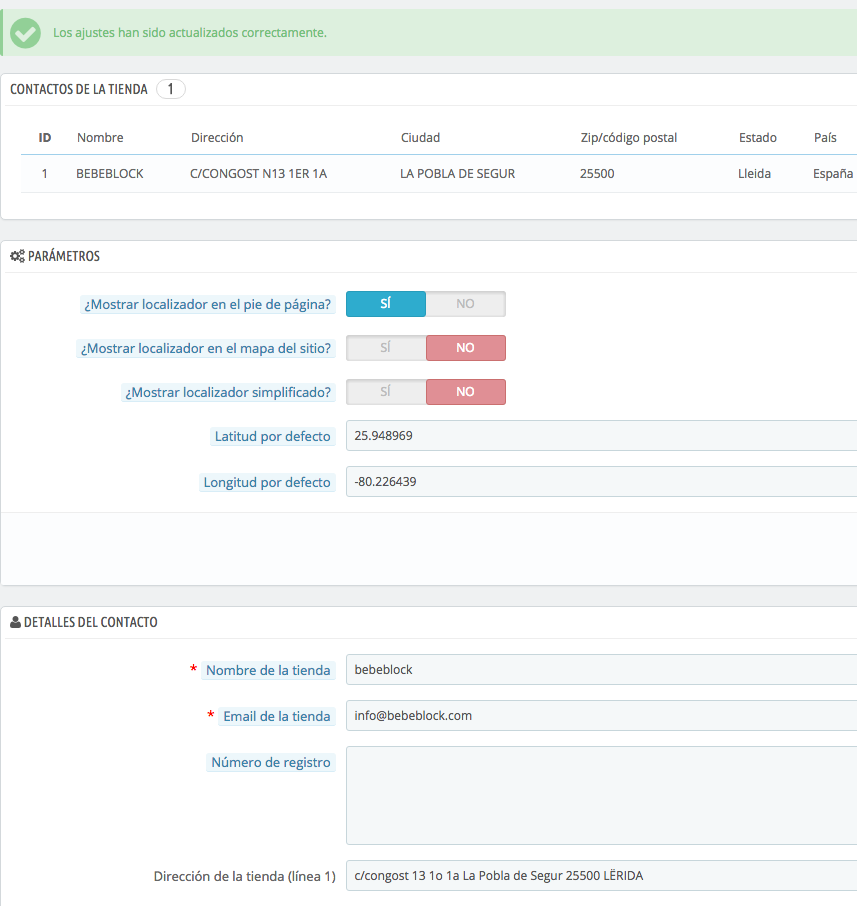This screenshot has width=857, height=906.
Task: Click the Número de registro label
Action: [270, 762]
